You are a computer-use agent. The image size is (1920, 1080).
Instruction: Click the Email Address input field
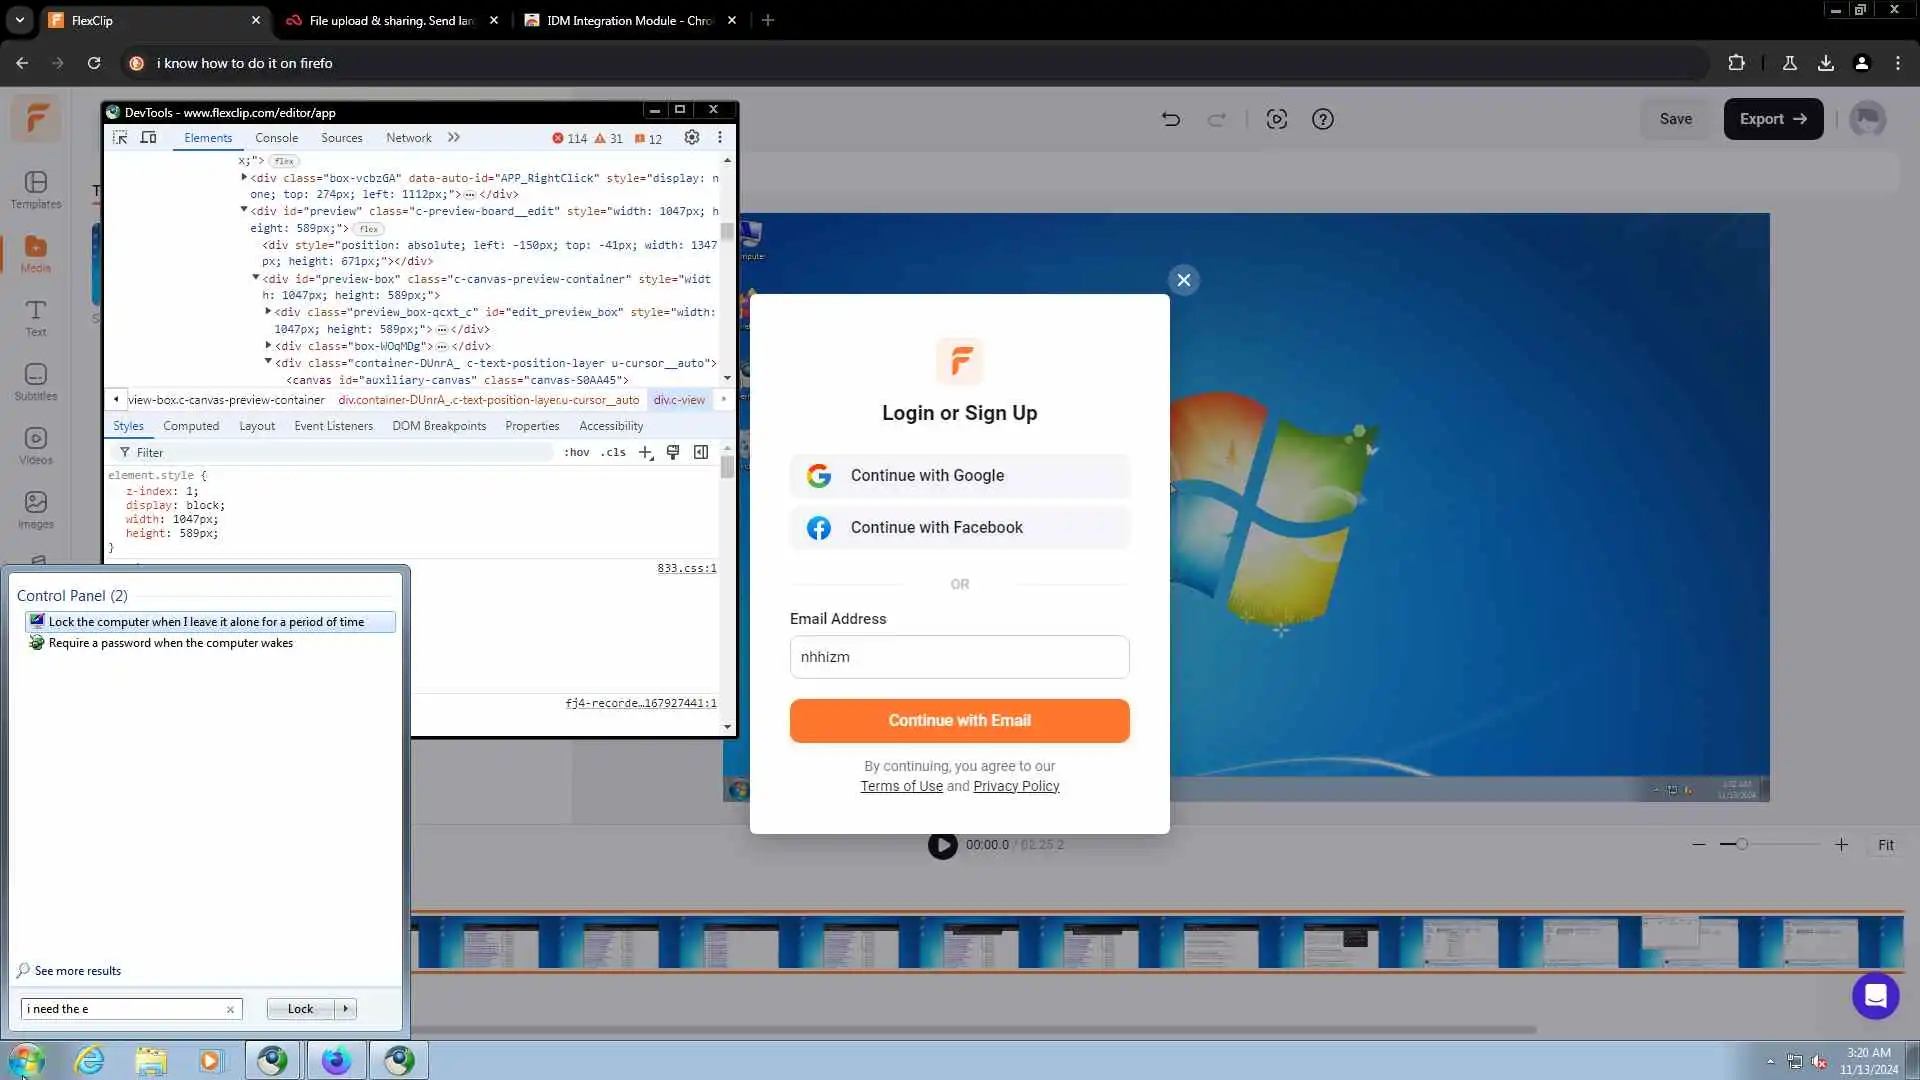pos(959,657)
